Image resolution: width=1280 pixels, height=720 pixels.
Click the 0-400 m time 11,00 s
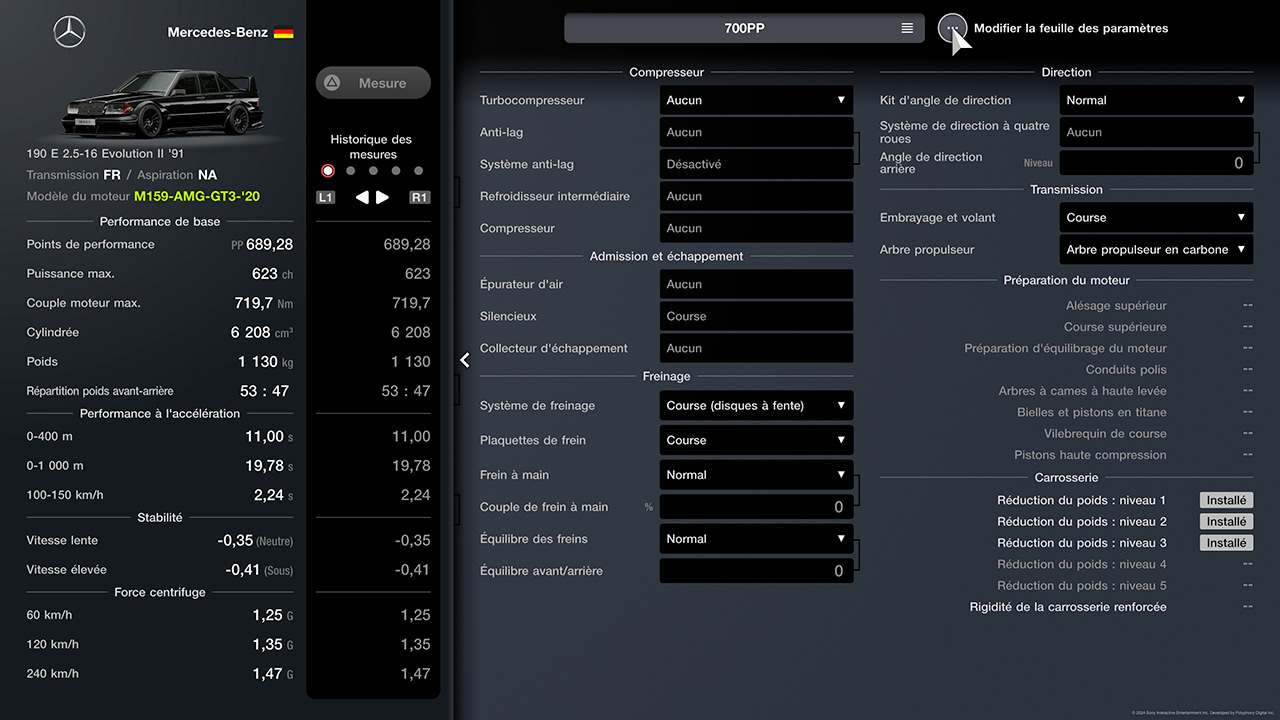(269, 436)
